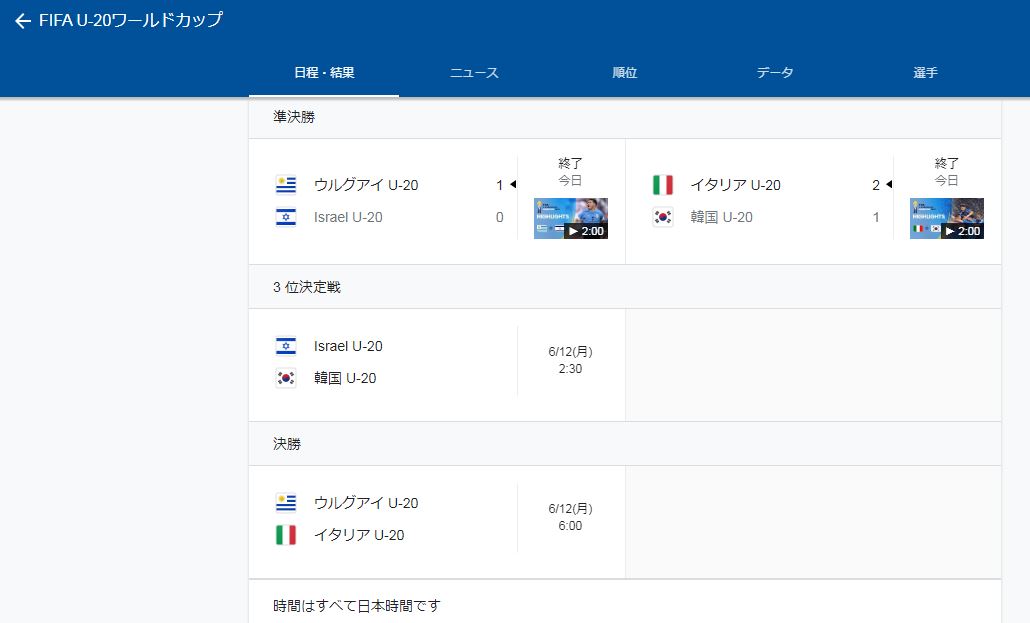Click Italy flag icon in semifinal match
This screenshot has height=623, width=1030.
click(663, 185)
